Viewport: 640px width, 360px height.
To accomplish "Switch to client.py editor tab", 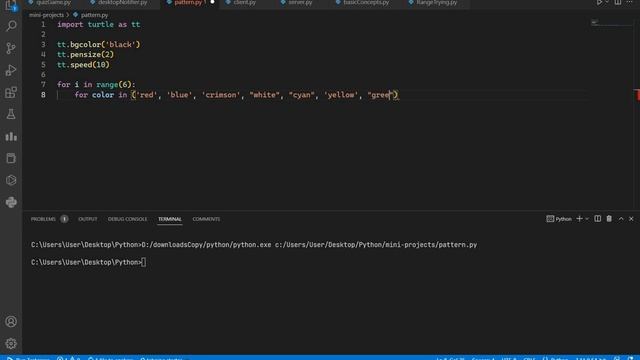I will [245, 2].
